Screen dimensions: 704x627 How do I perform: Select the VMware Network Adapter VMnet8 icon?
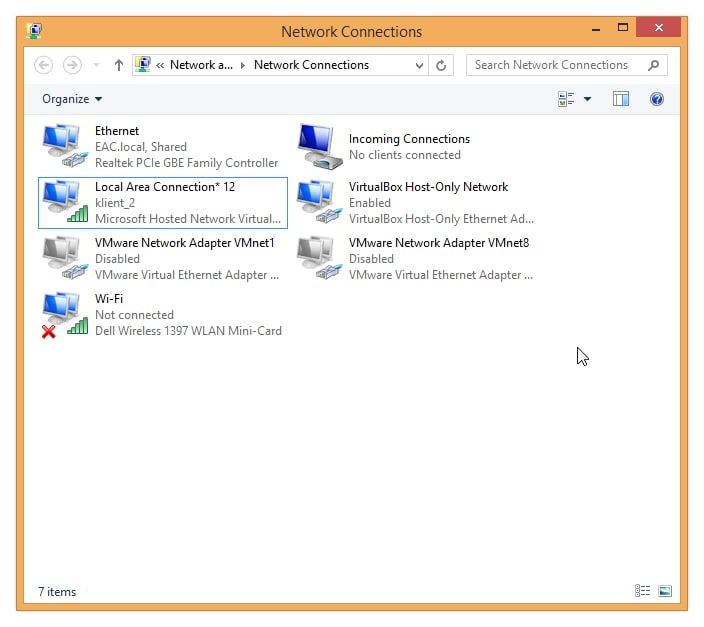click(319, 258)
